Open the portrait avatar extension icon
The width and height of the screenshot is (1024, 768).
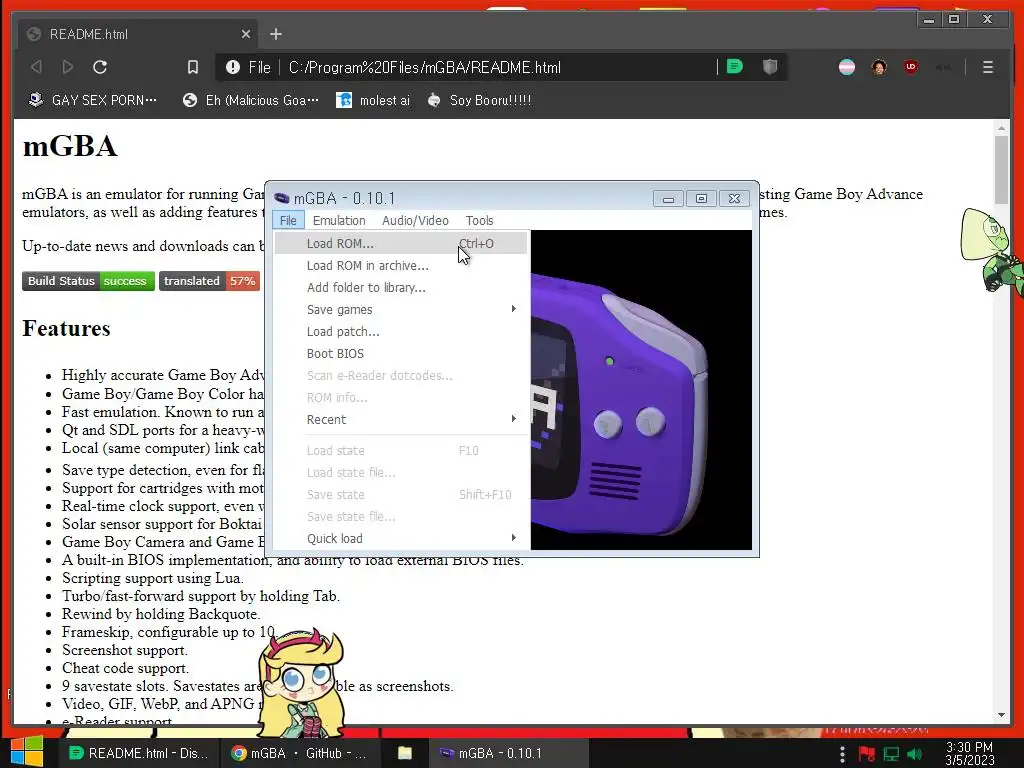[879, 67]
